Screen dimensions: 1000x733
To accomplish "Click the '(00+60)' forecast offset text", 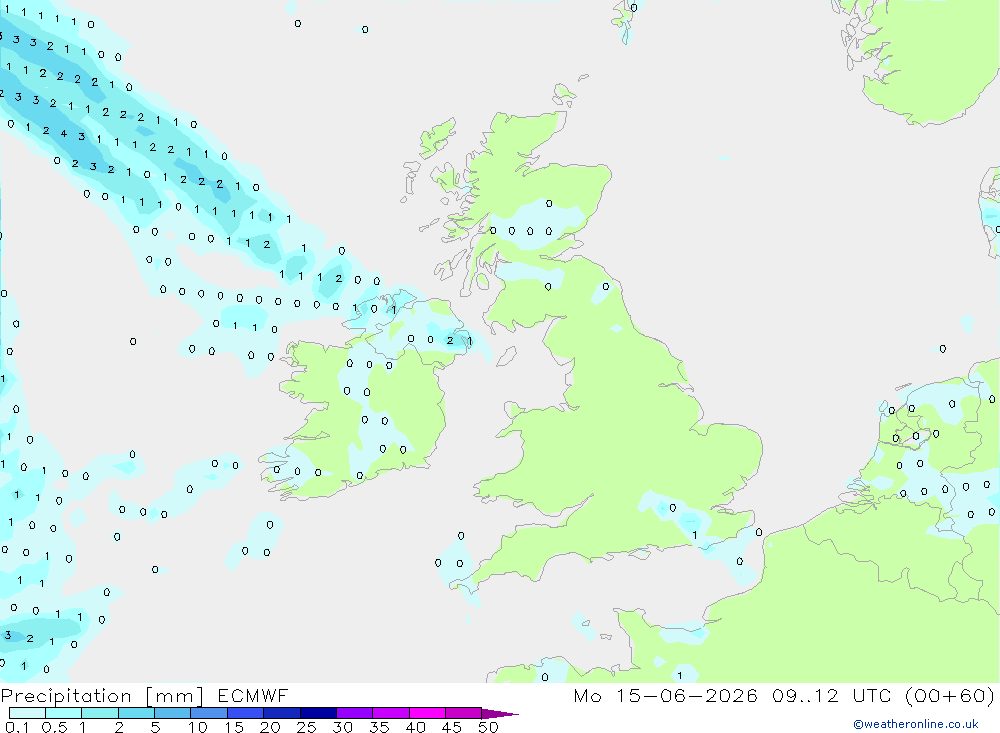I will coord(950,695).
